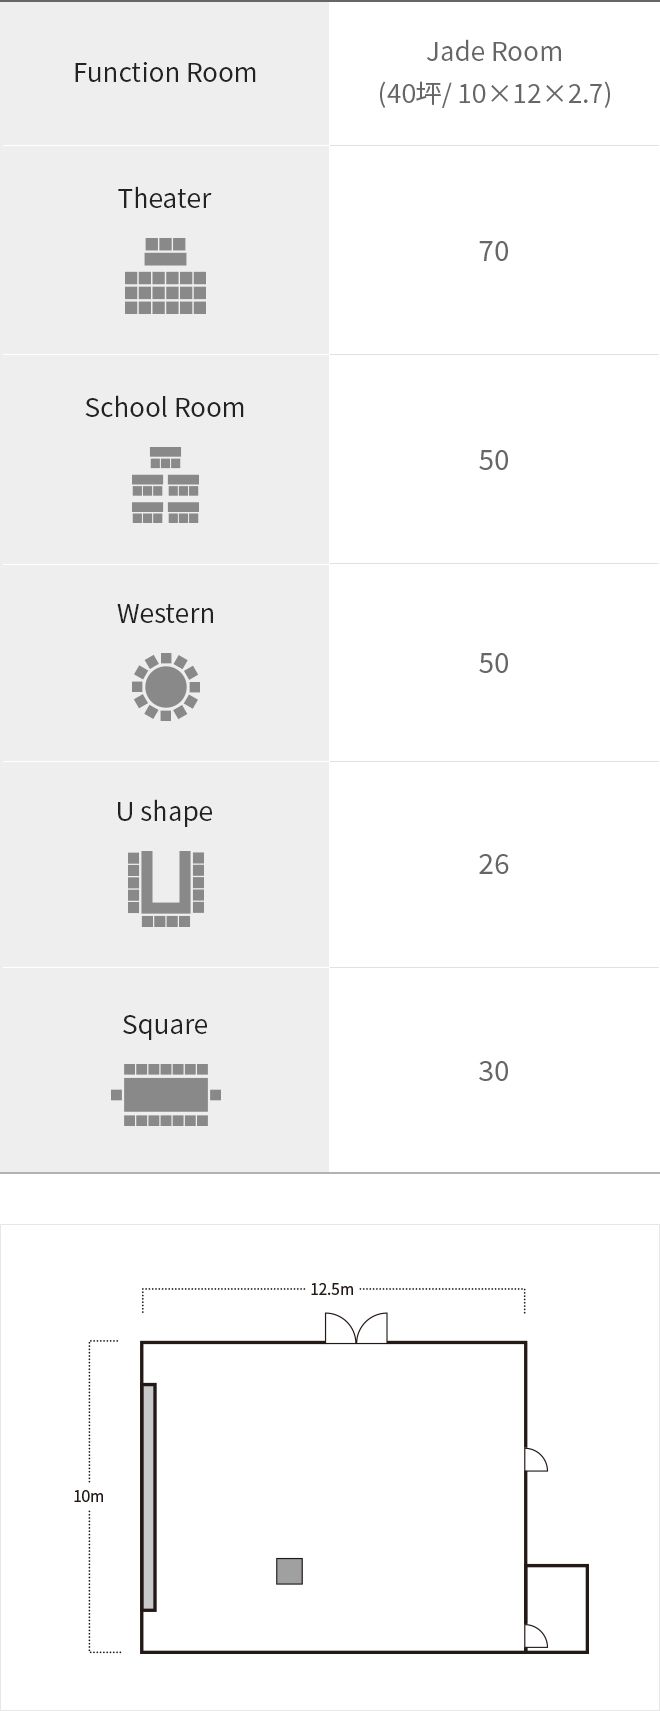This screenshot has width=660, height=1711.
Task: Click the U shape layout icon
Action: (x=165, y=888)
